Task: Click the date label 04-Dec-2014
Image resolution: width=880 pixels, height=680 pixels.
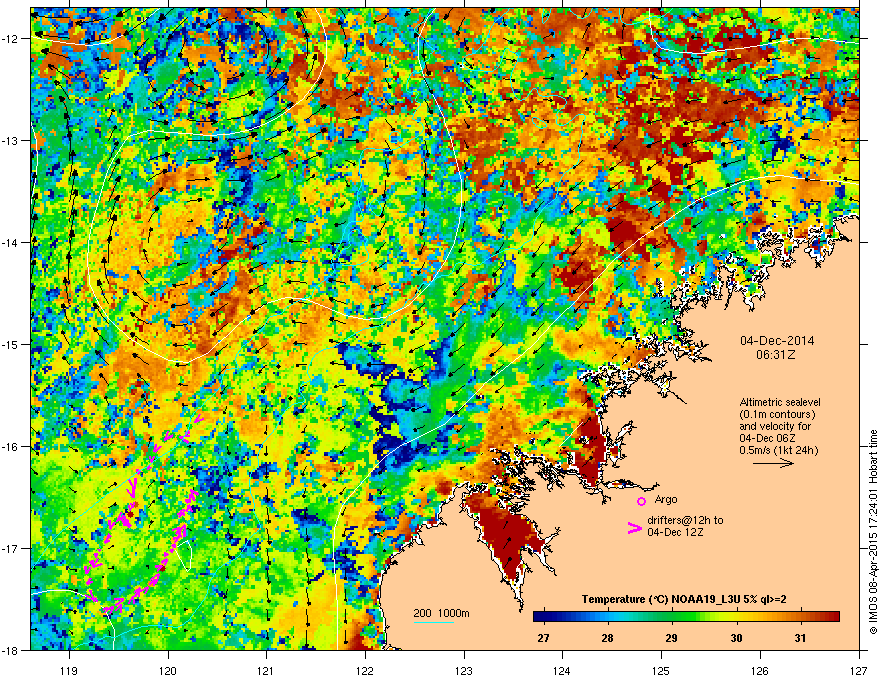Action: (777, 341)
